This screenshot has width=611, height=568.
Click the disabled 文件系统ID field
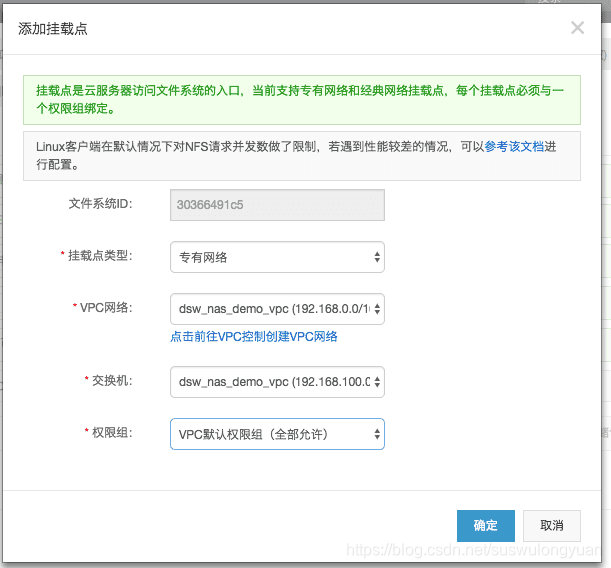pos(277,205)
